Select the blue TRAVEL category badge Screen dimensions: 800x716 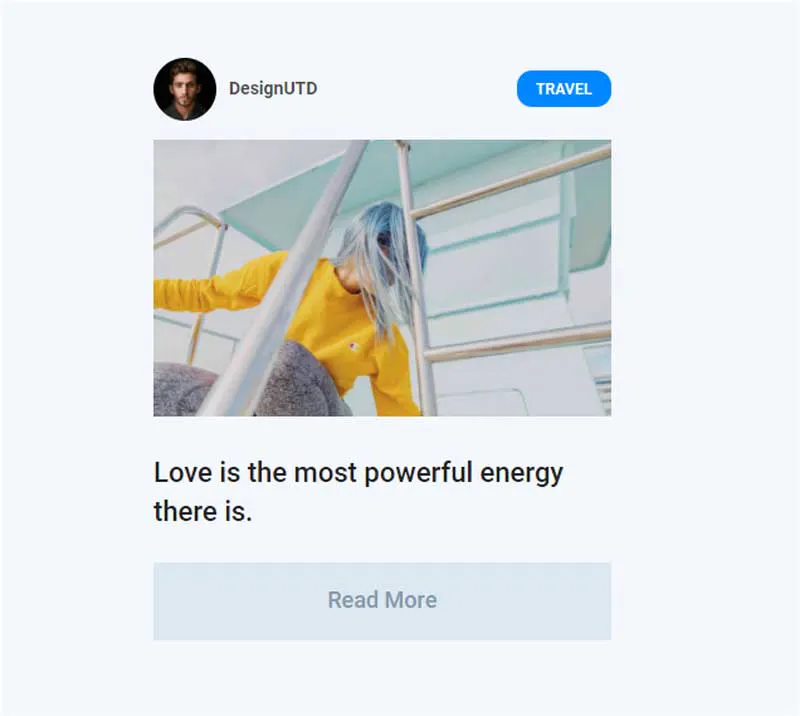[564, 89]
